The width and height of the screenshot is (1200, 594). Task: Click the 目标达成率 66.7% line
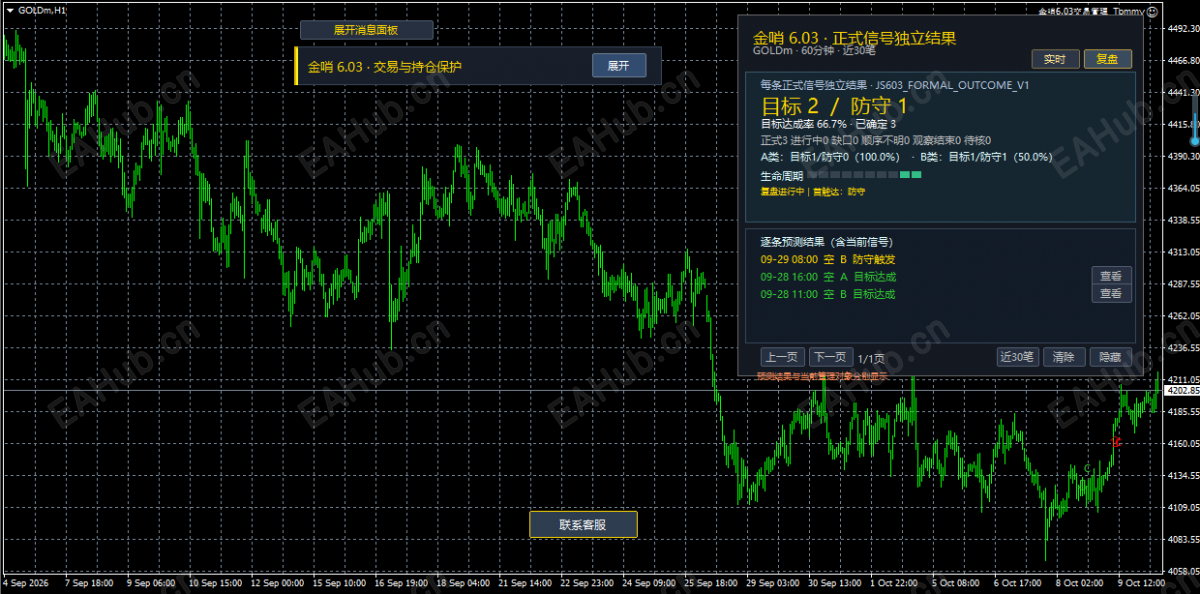(x=828, y=124)
